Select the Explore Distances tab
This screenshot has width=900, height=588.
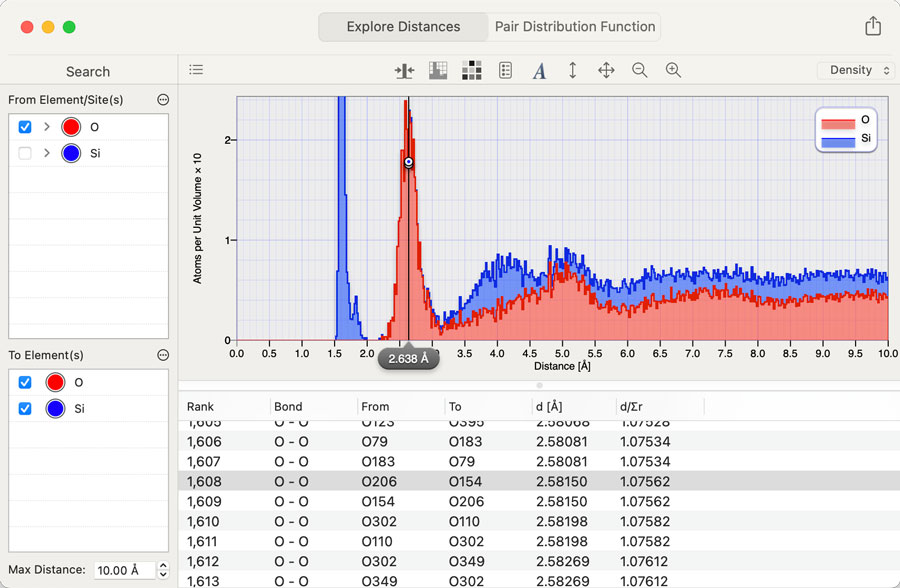pos(403,27)
